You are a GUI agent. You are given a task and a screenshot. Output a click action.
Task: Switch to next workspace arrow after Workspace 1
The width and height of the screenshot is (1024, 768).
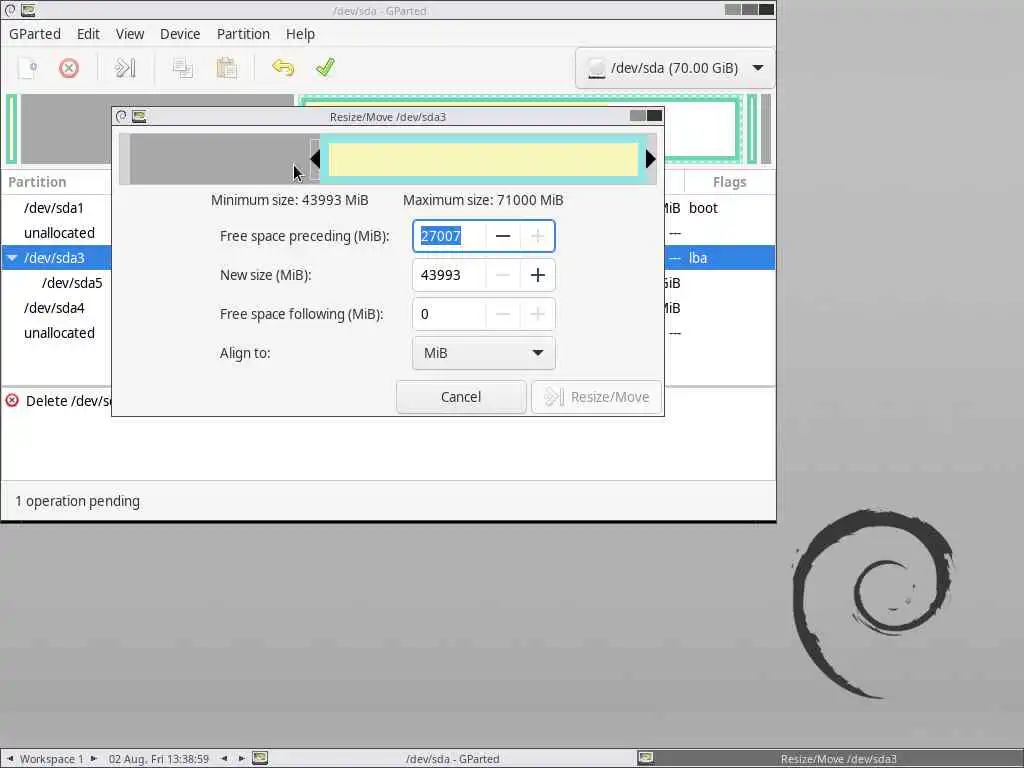click(93, 759)
